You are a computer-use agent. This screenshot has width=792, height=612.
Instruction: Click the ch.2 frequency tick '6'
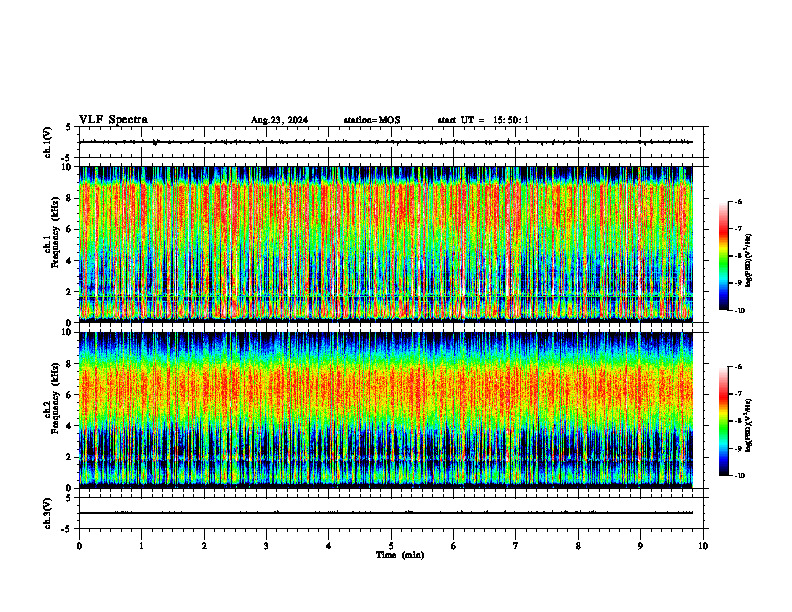pyautogui.click(x=70, y=395)
